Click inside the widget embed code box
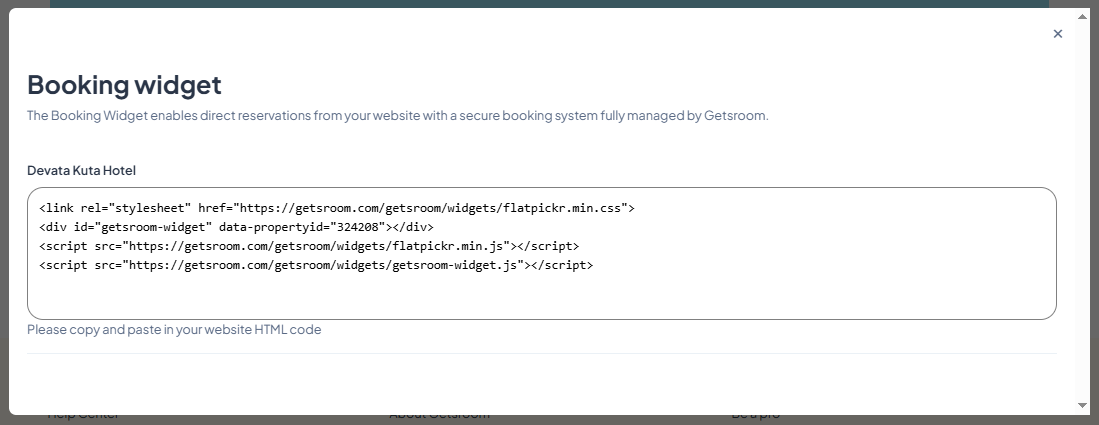 coord(542,253)
